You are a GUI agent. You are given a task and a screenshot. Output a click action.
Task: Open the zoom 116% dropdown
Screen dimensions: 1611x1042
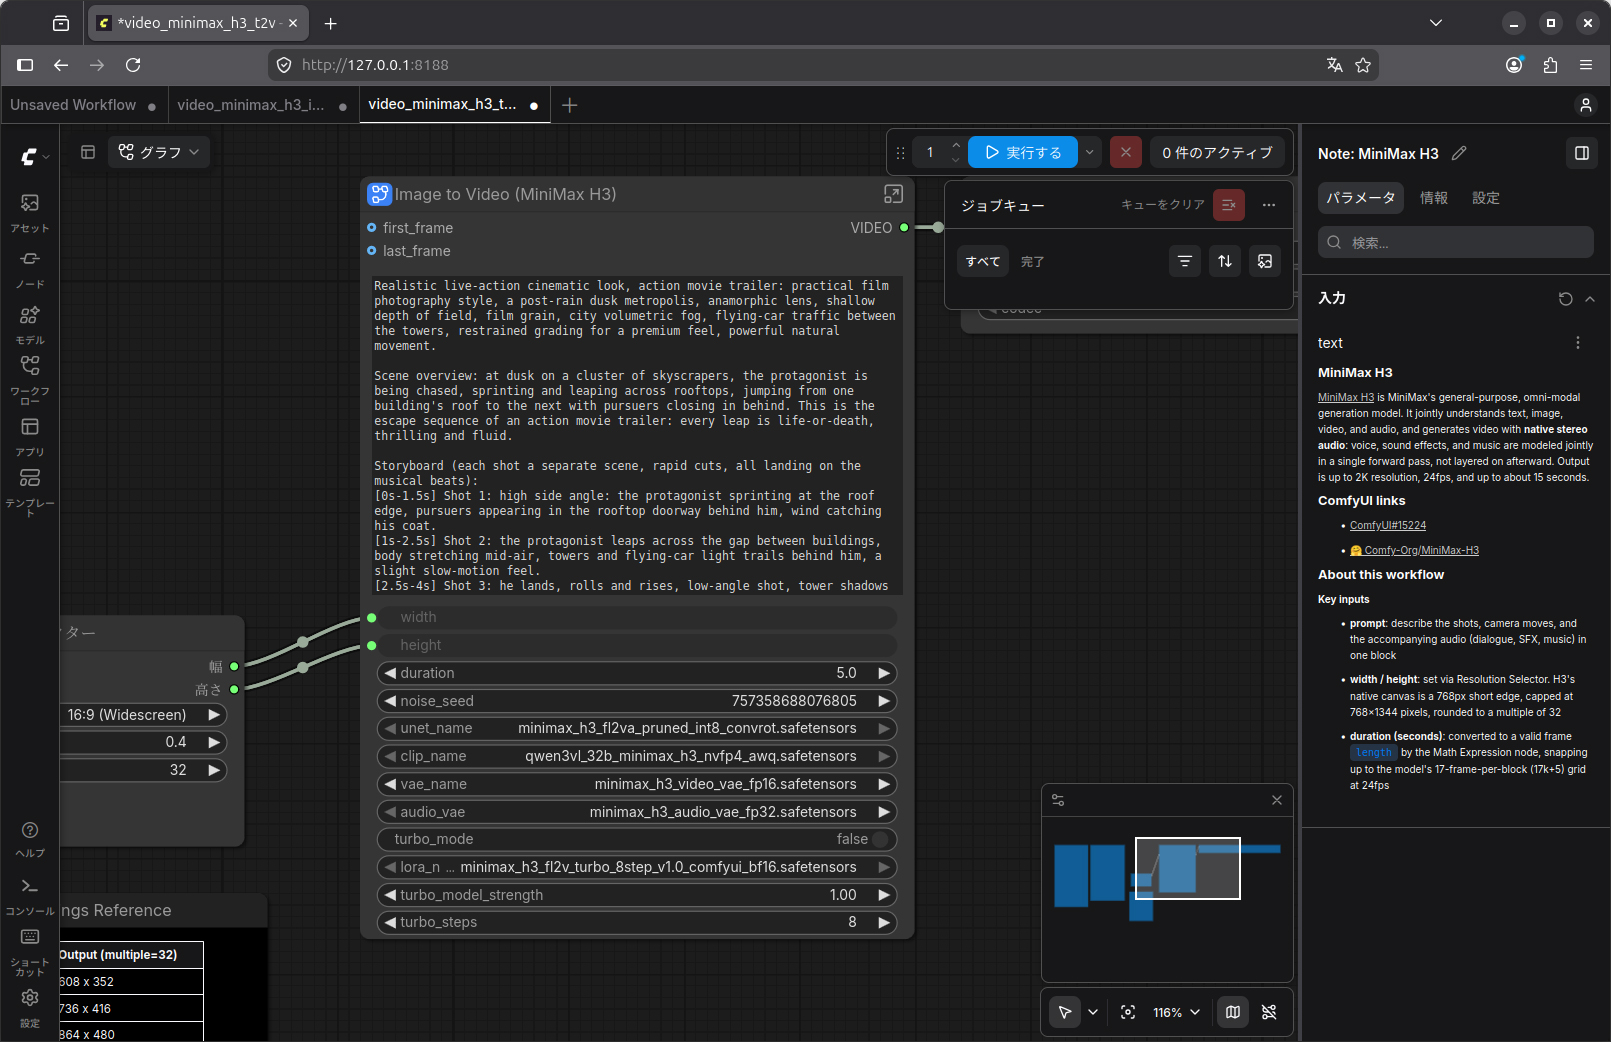pyautogui.click(x=1176, y=1012)
